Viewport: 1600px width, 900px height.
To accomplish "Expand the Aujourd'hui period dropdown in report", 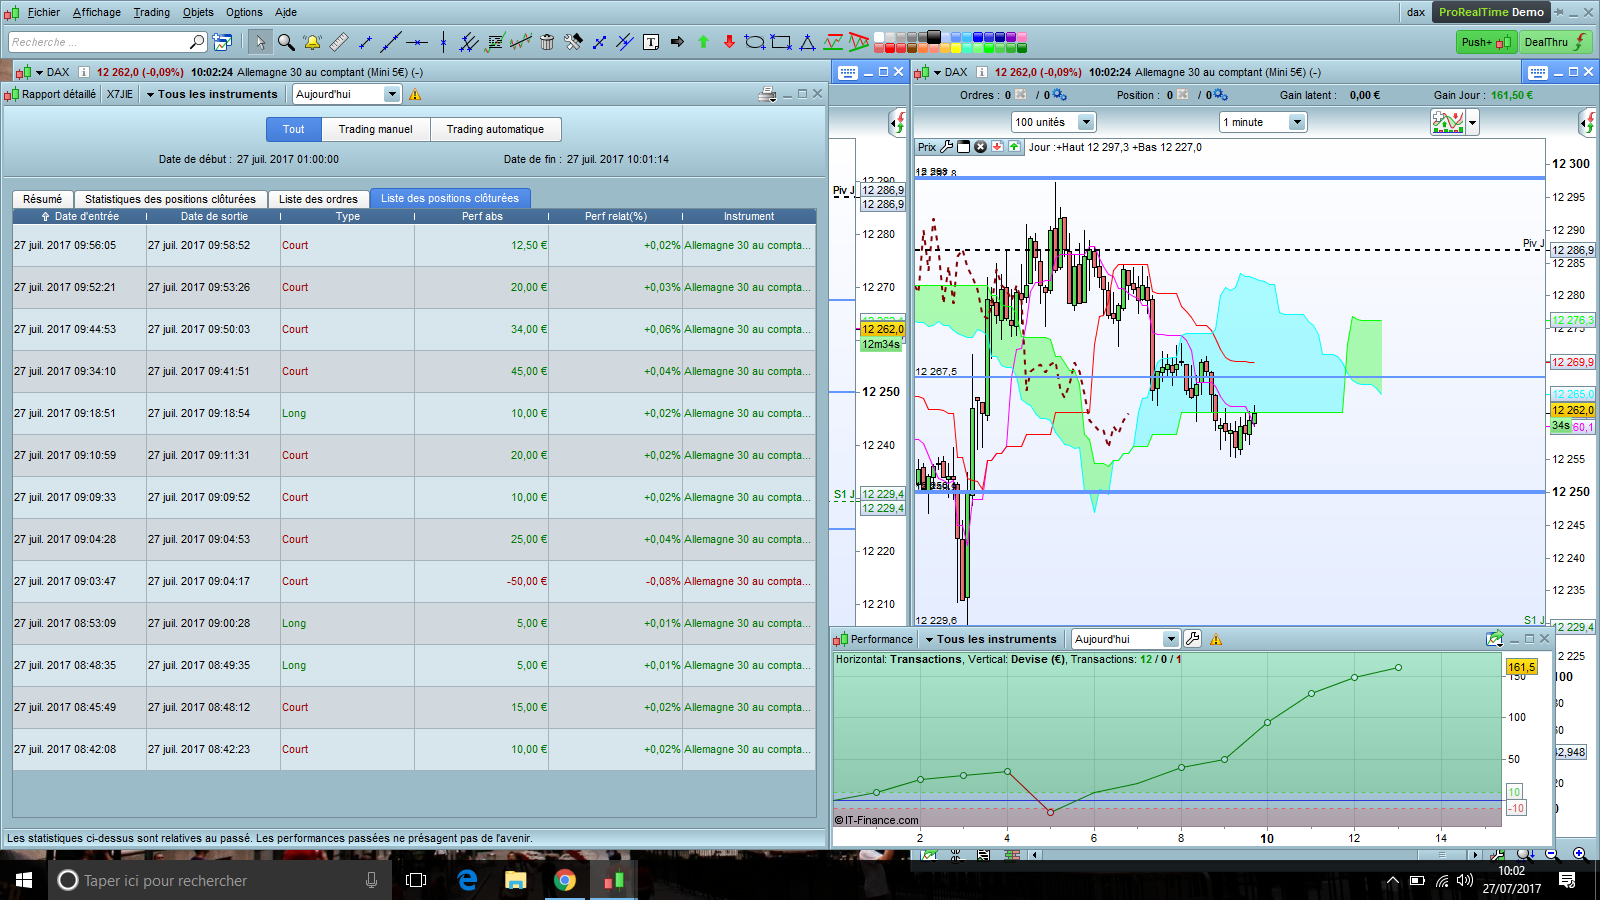I will (x=392, y=94).
